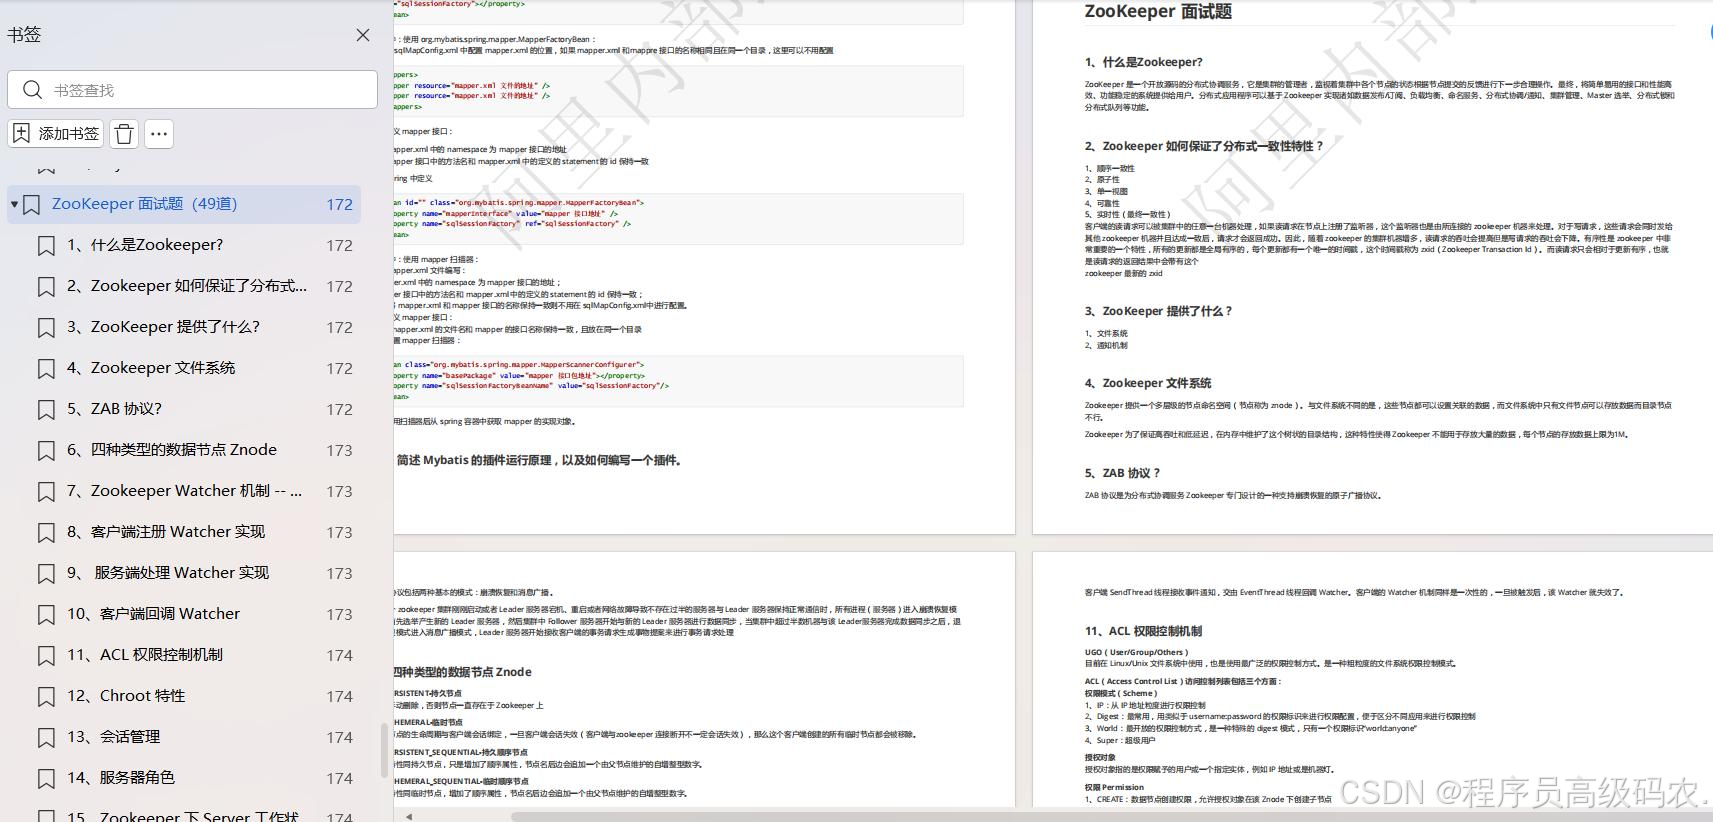The width and height of the screenshot is (1713, 822).
Task: Open bookmark 4、Zookeeper 文件系统
Action: (x=151, y=368)
